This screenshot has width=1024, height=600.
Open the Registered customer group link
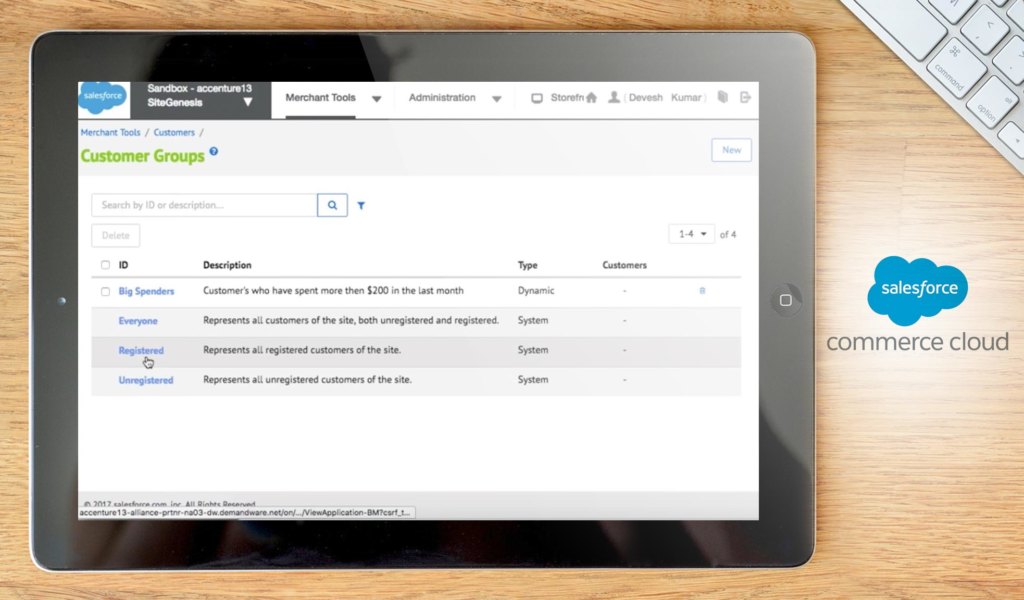[x=141, y=351]
